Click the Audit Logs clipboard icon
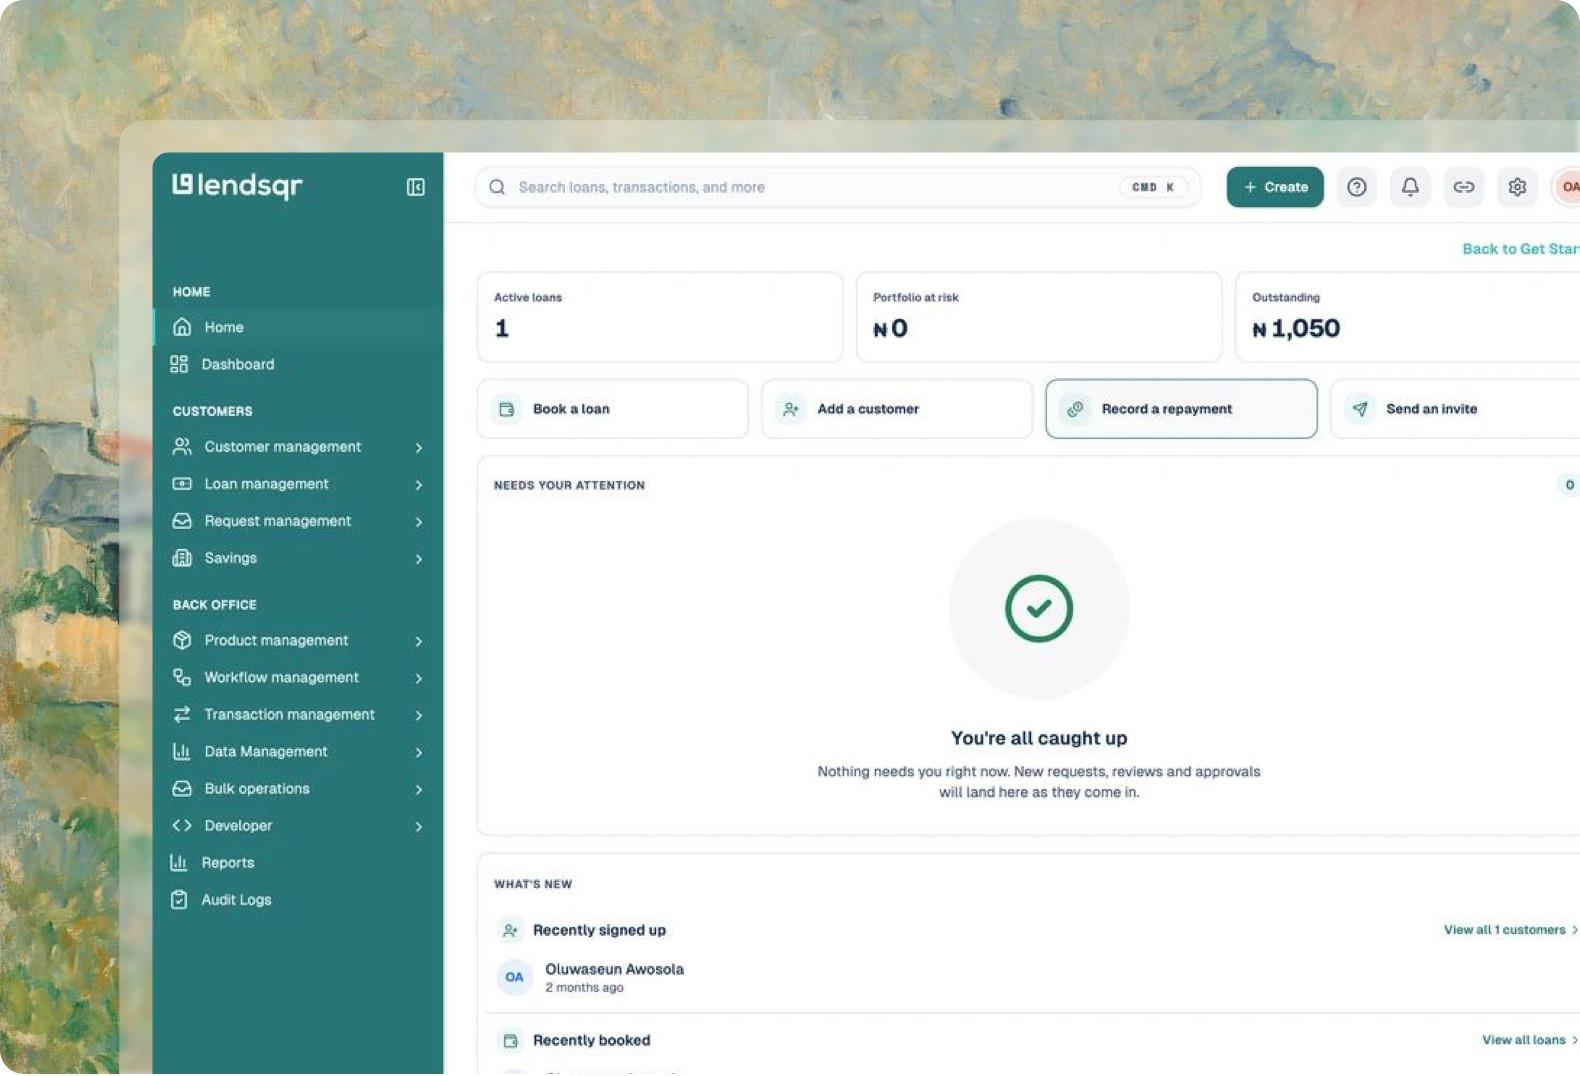The image size is (1580, 1076). [x=179, y=900]
